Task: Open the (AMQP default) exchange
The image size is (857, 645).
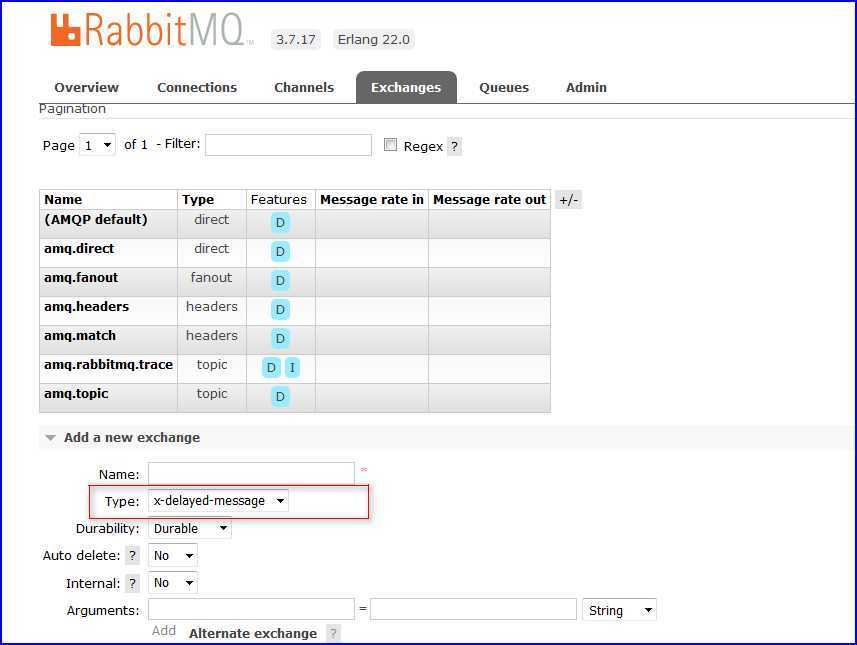Action: 96,220
